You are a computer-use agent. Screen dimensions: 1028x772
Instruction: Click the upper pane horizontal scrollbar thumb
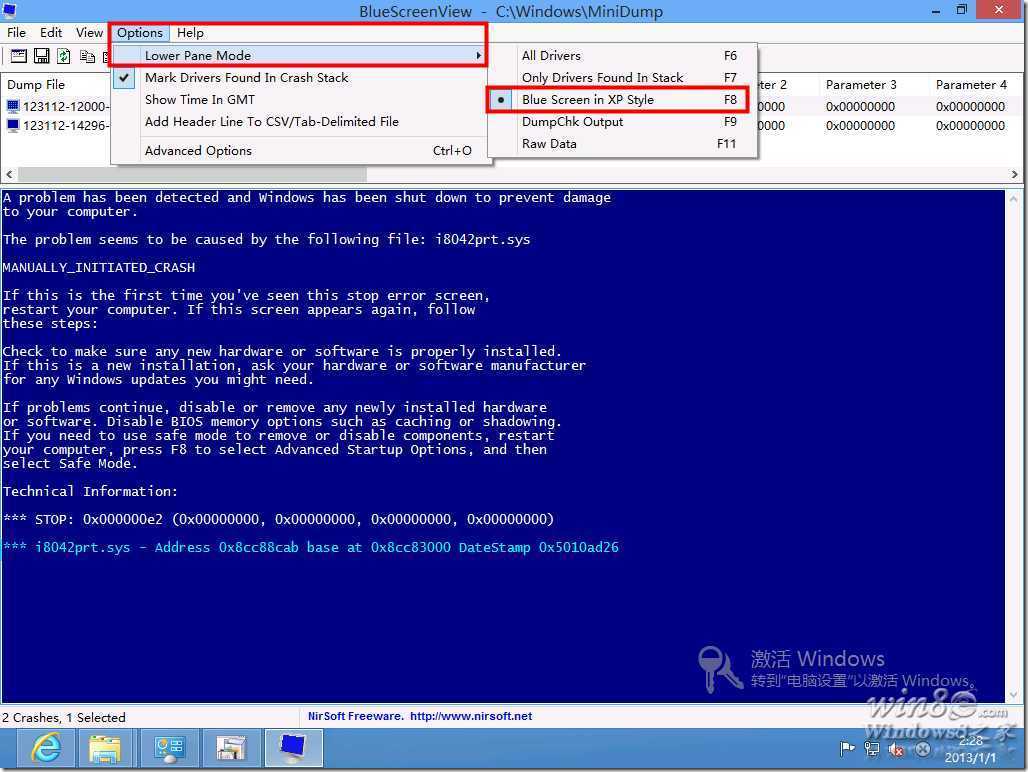click(192, 174)
